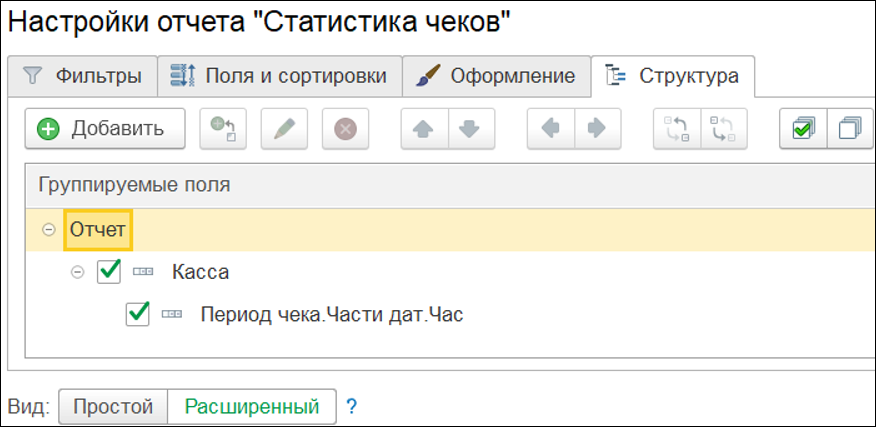Viewport: 876px width, 427px height.
Task: Click the delete cross icon
Action: pyautogui.click(x=345, y=129)
